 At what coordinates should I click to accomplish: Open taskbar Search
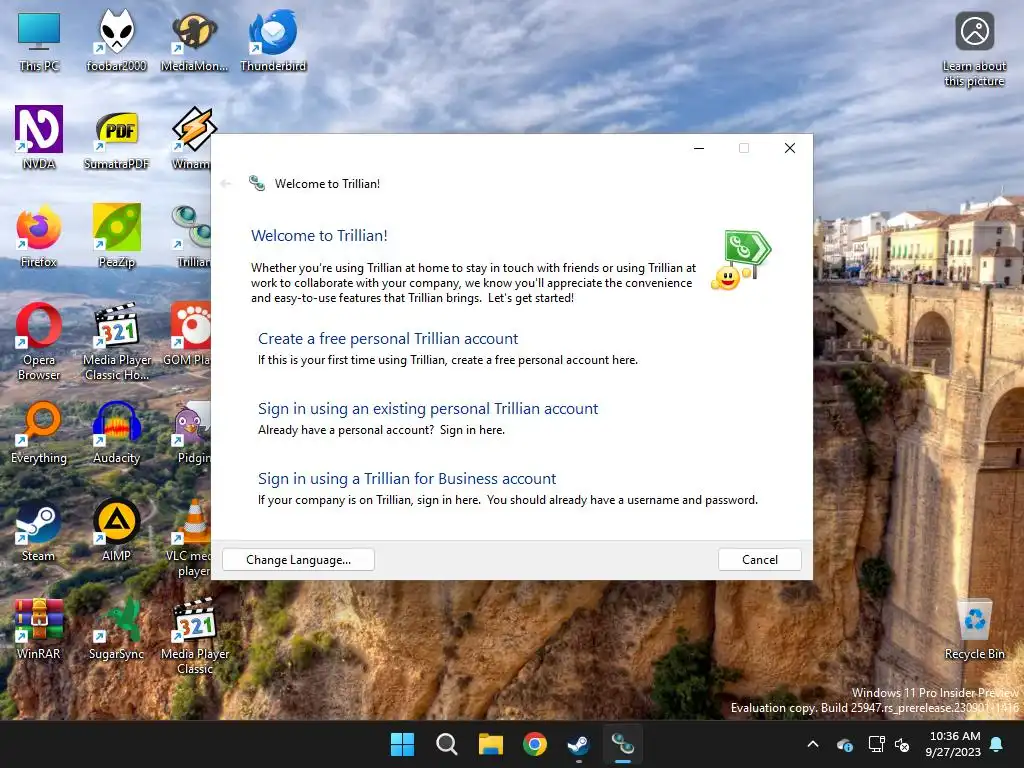447,744
